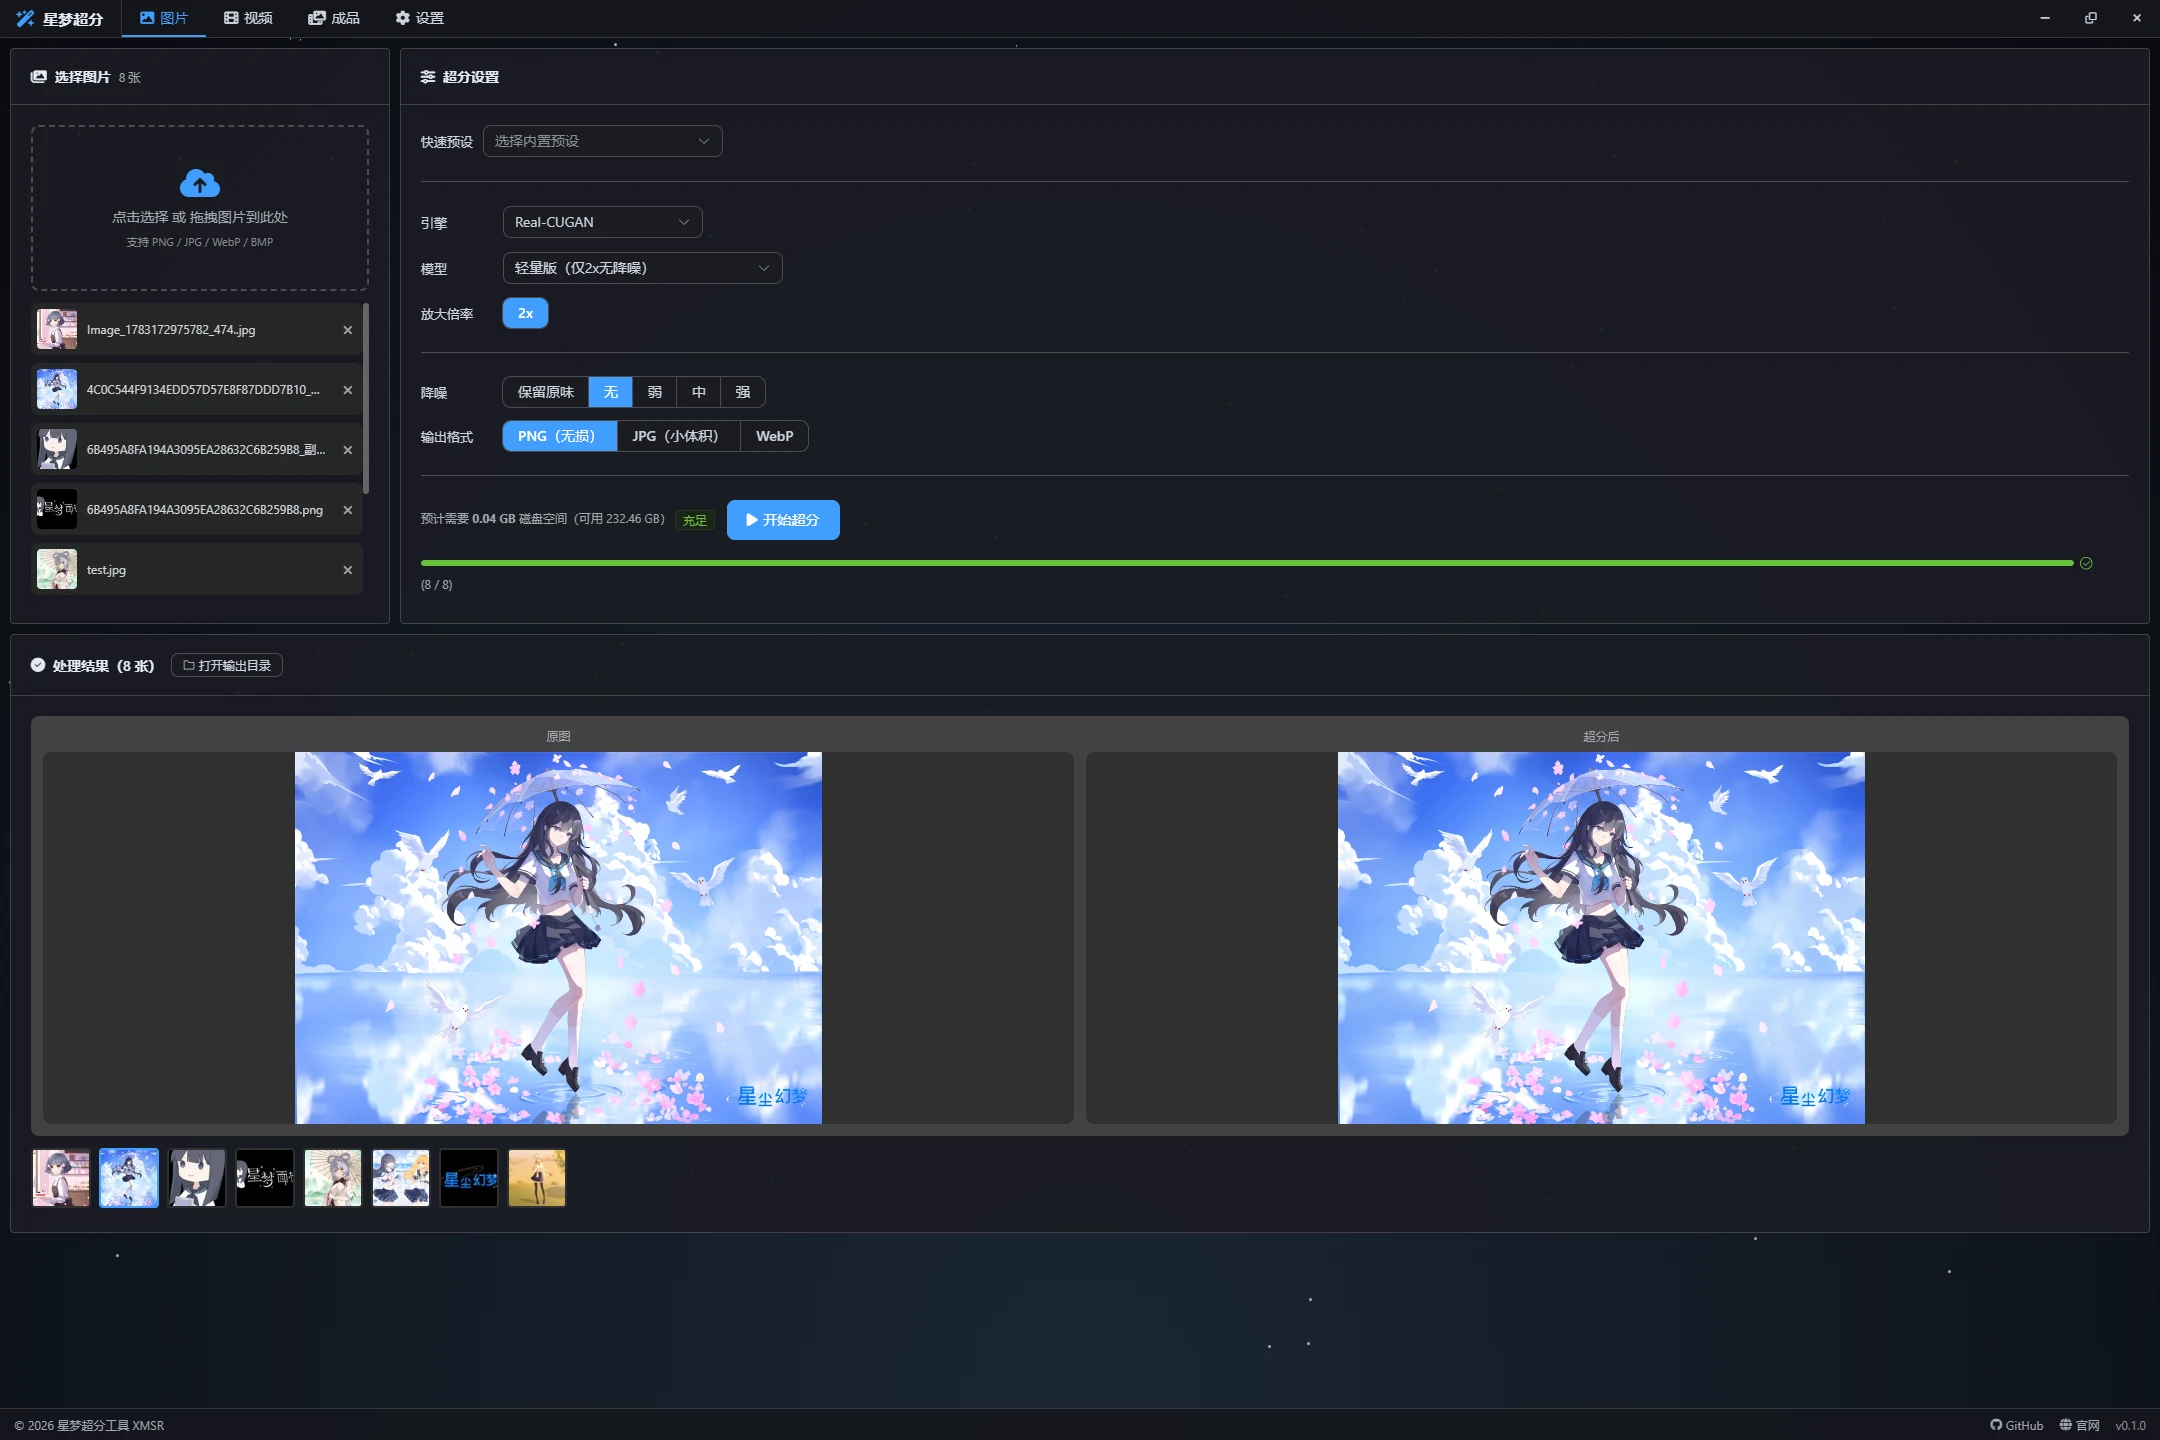Select the 6B495A8FA194A3095EA28632C6B259B8 副本 file row

[x=197, y=450]
